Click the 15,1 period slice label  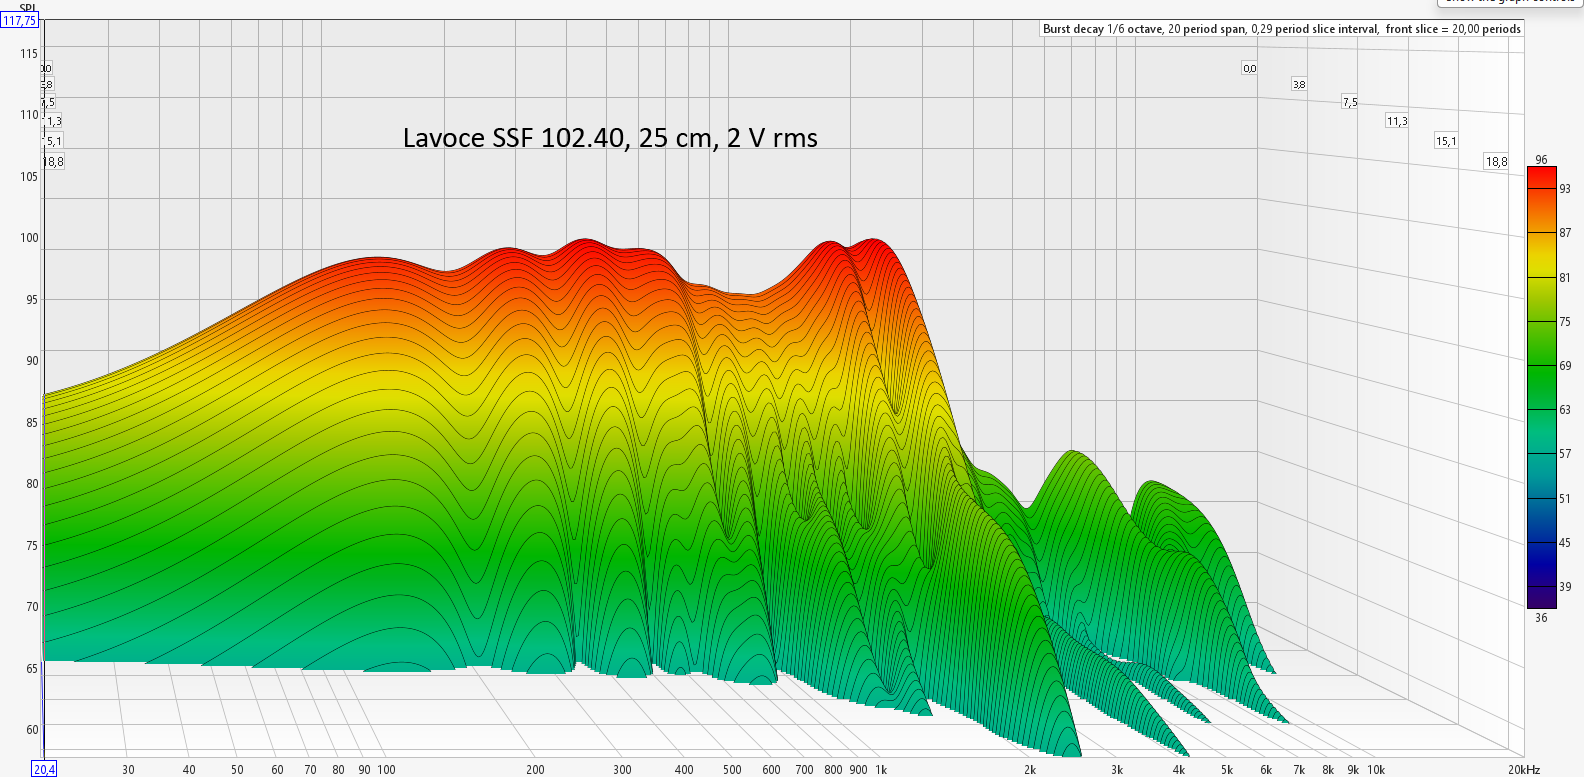click(1446, 141)
